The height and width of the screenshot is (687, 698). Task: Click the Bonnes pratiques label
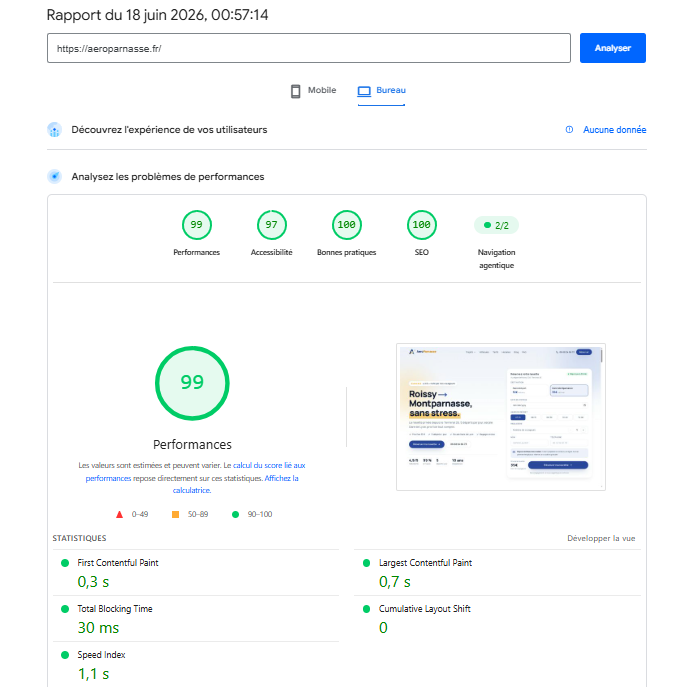click(x=346, y=252)
